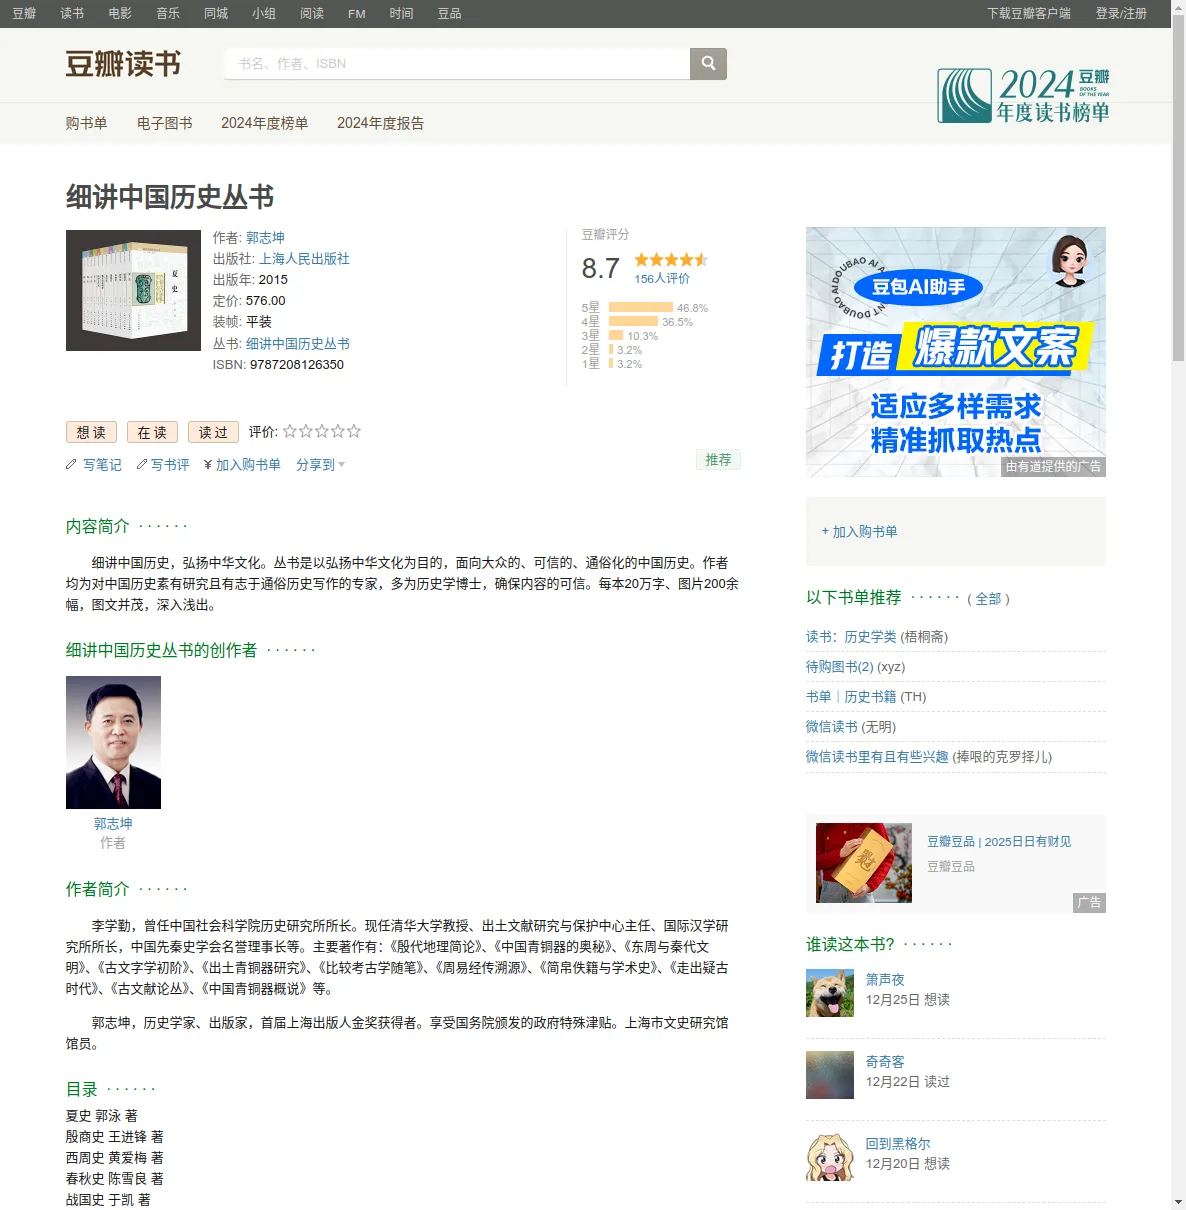1186x1210 pixels.
Task: Open publisher 上海人民出版社 link
Action: coord(304,259)
